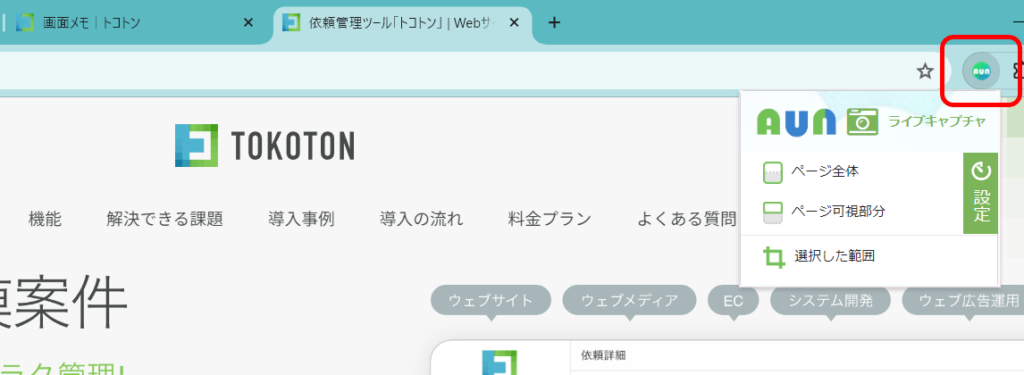The image size is (1024, 375).
Task: Go to 導入事例 page
Action: click(301, 219)
